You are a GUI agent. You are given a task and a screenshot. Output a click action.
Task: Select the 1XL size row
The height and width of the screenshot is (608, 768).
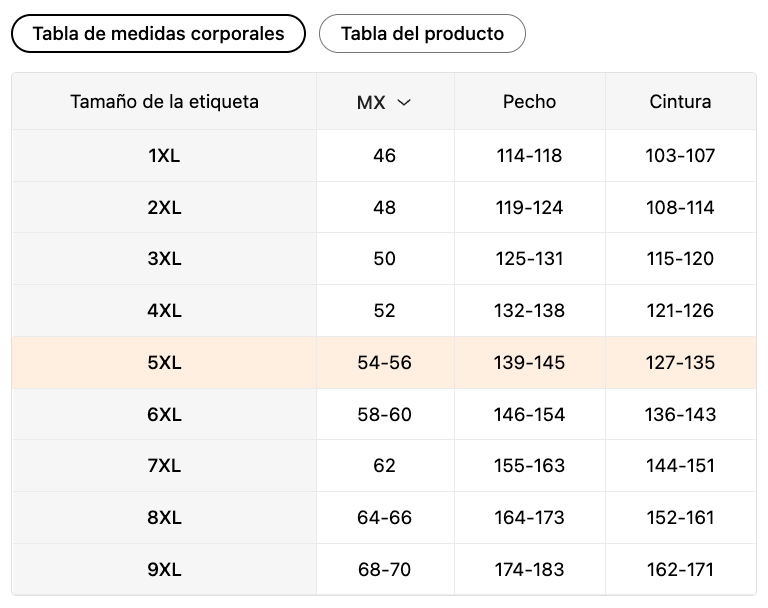pyautogui.click(x=384, y=156)
